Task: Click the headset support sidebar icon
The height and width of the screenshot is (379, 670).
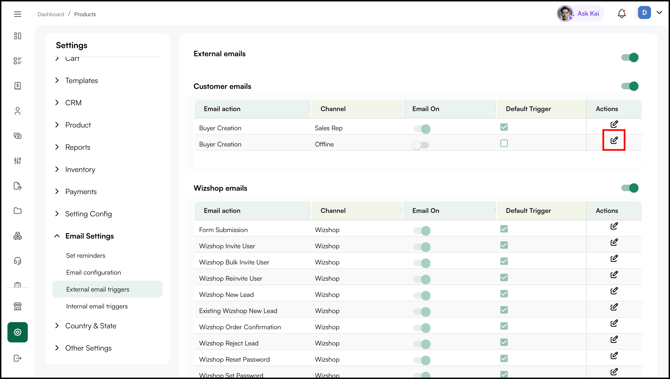Action: point(18,261)
